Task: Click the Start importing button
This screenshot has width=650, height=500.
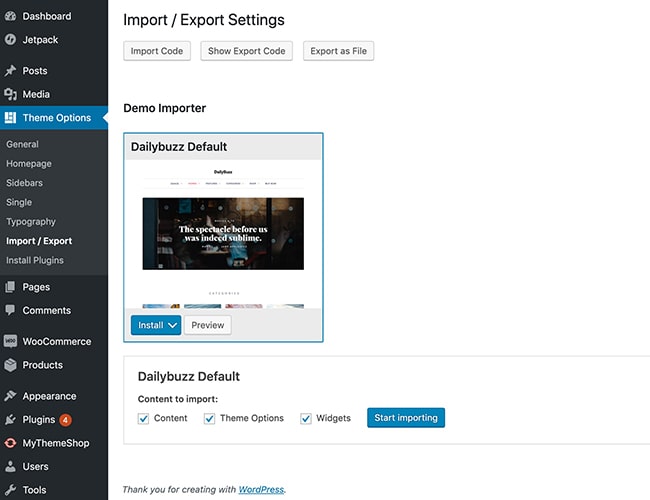Action: (406, 417)
